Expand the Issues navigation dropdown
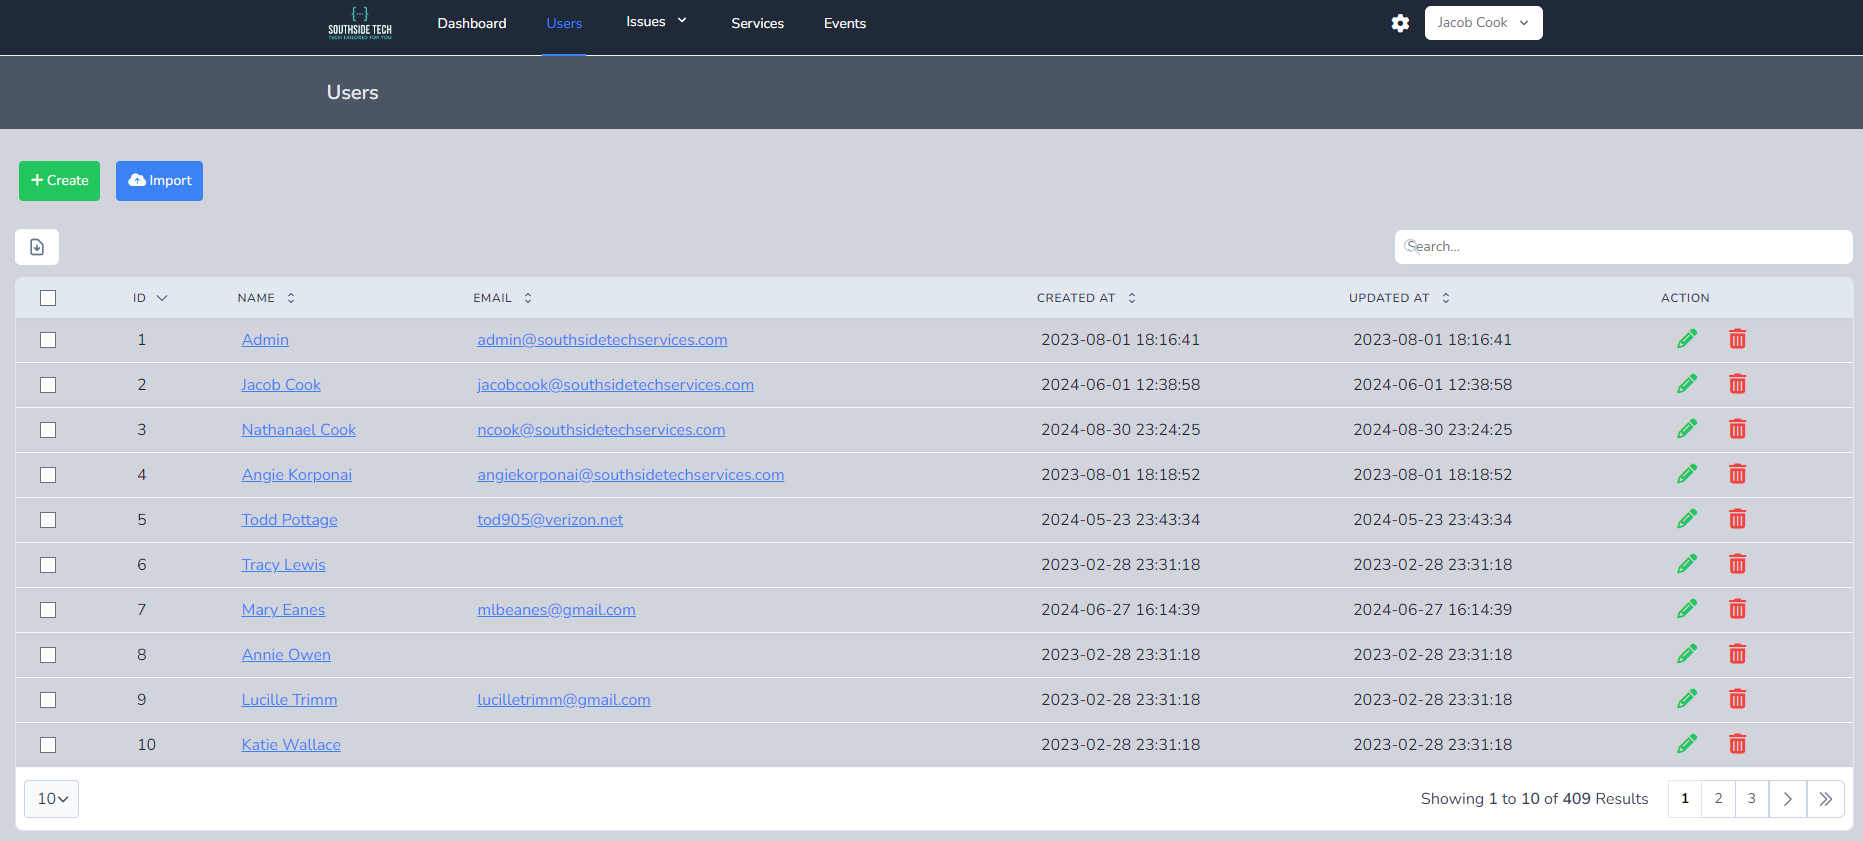 [656, 22]
